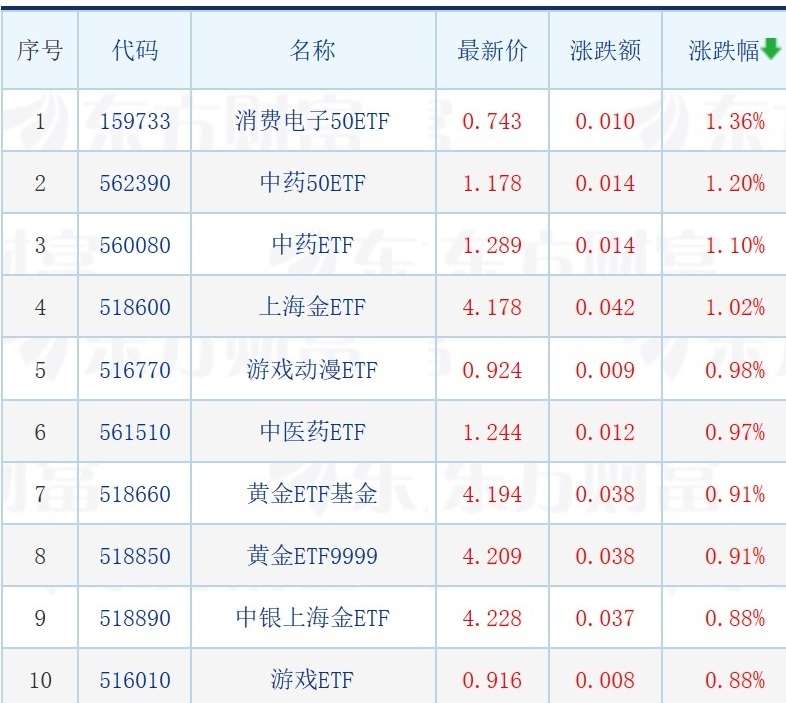Image resolution: width=786 pixels, height=703 pixels.
Task: Sort by the 最新价 column header
Action: click(x=492, y=51)
